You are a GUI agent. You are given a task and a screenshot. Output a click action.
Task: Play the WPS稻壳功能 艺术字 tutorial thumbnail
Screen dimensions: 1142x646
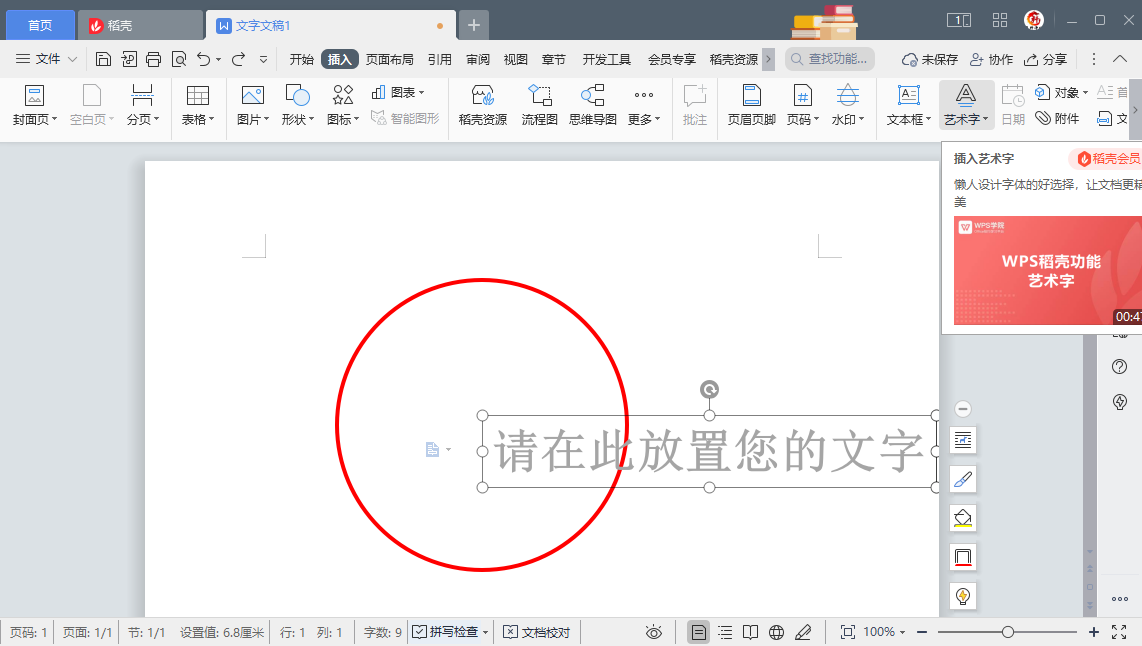click(x=1048, y=270)
